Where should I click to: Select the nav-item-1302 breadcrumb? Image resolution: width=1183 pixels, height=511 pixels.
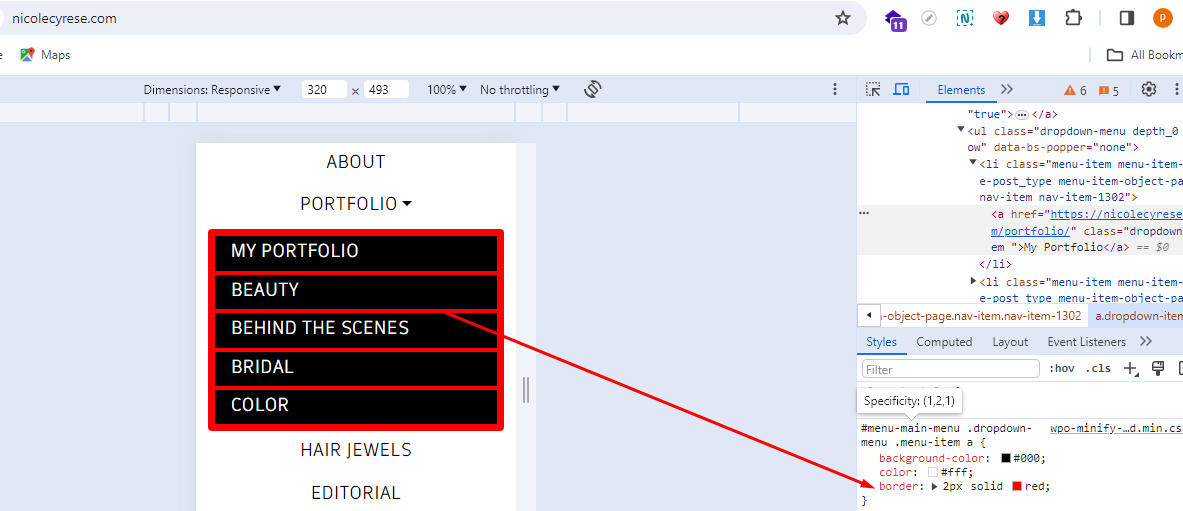[x=981, y=316]
